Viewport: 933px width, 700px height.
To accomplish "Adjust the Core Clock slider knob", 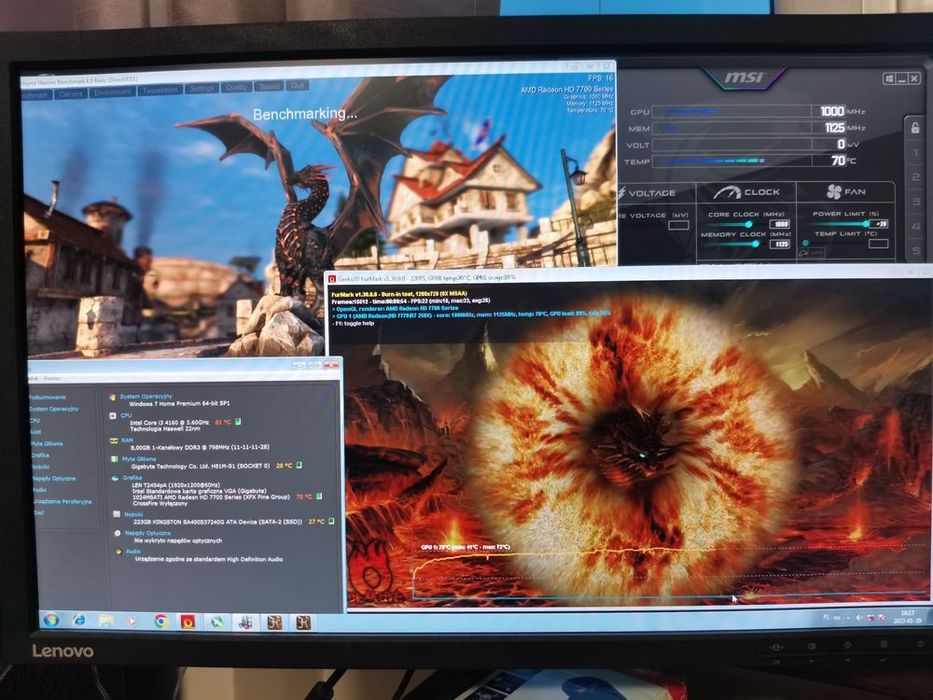I will click(x=749, y=224).
